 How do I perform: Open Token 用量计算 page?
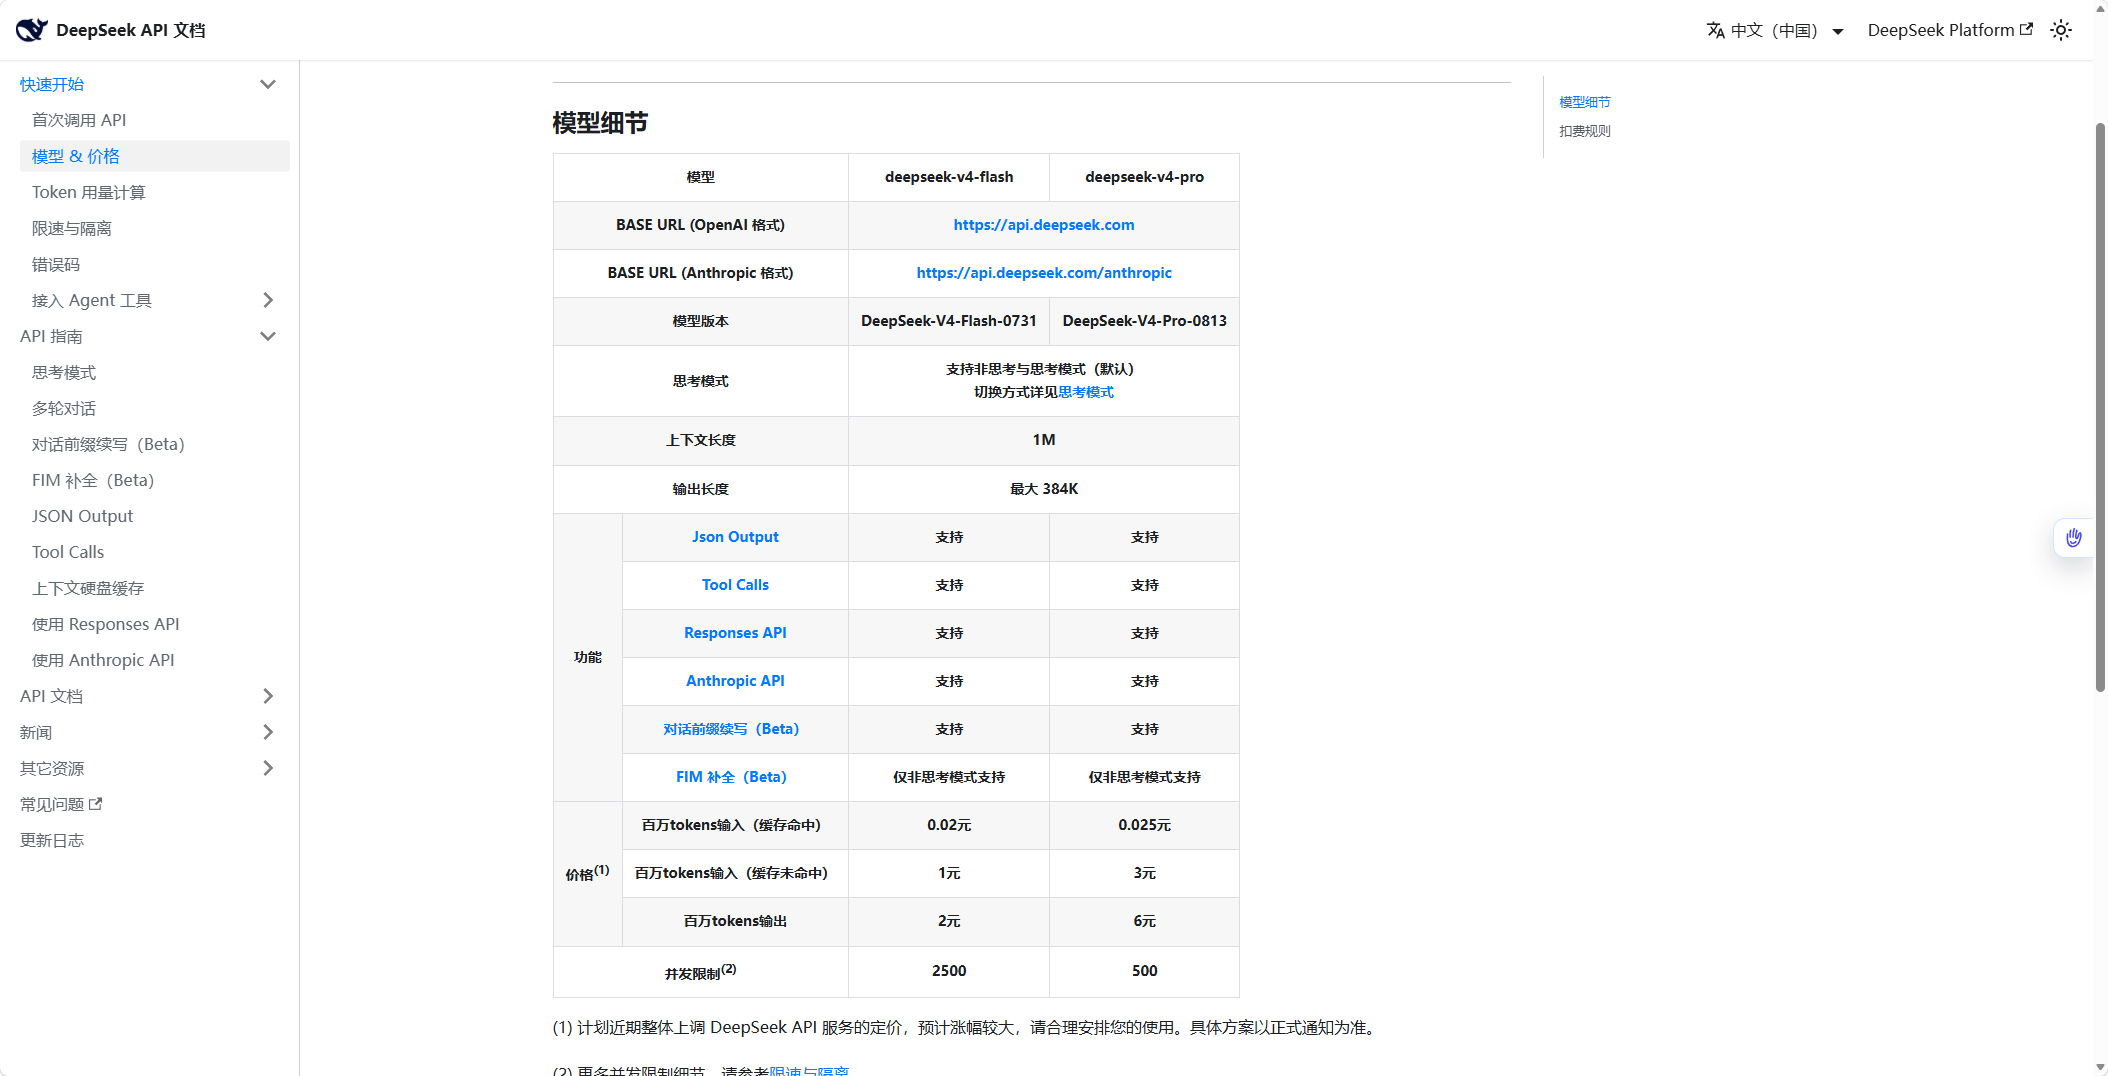(155, 192)
